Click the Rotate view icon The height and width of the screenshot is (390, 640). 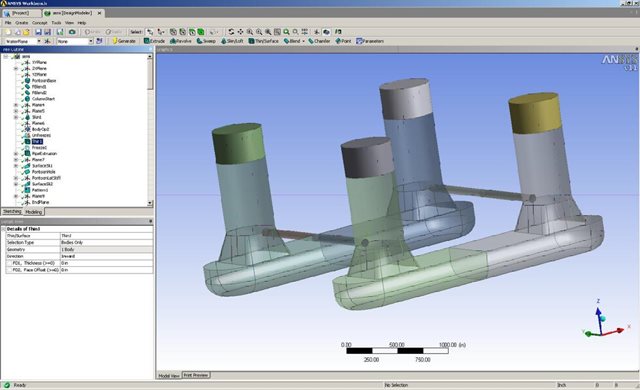pos(231,32)
